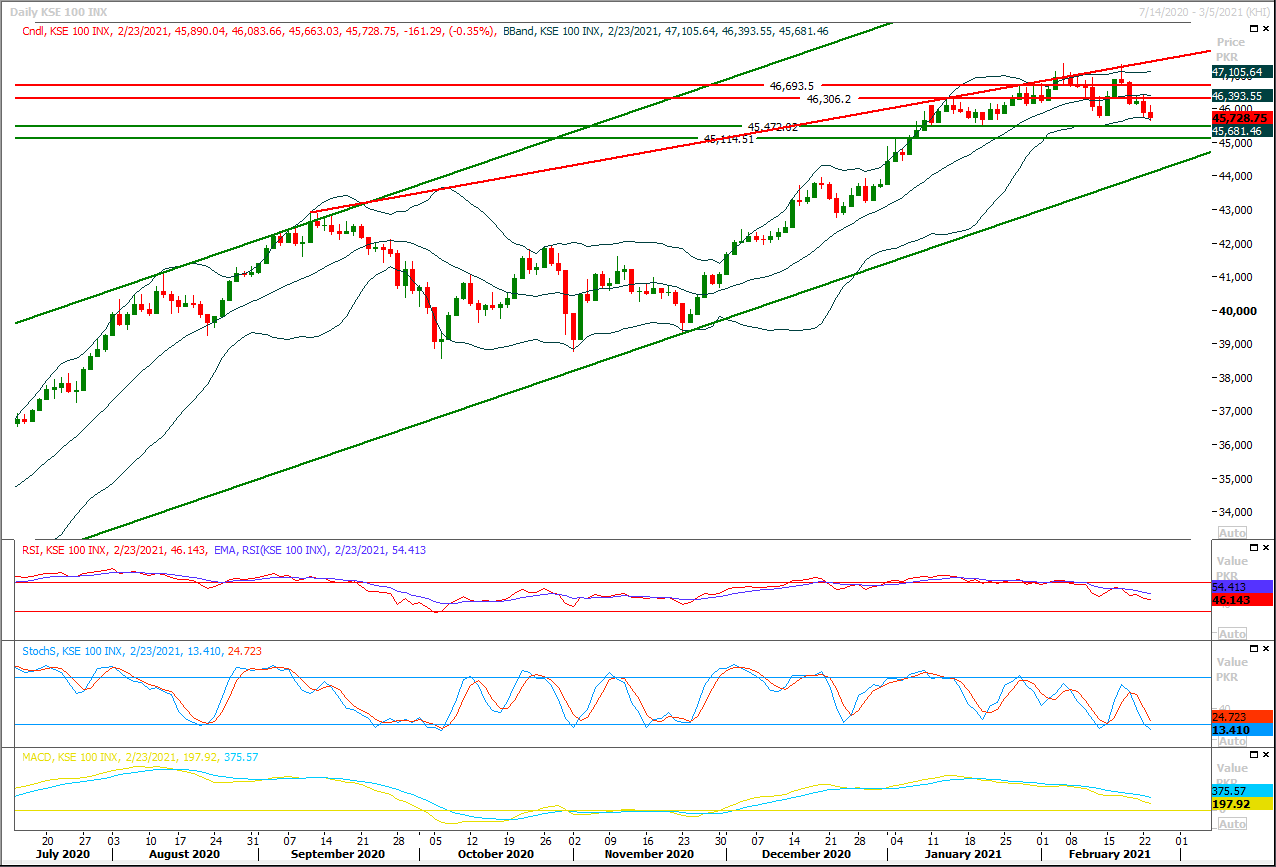Click the blue 13.410 stochastic value tag

pyautogui.click(x=1242, y=730)
